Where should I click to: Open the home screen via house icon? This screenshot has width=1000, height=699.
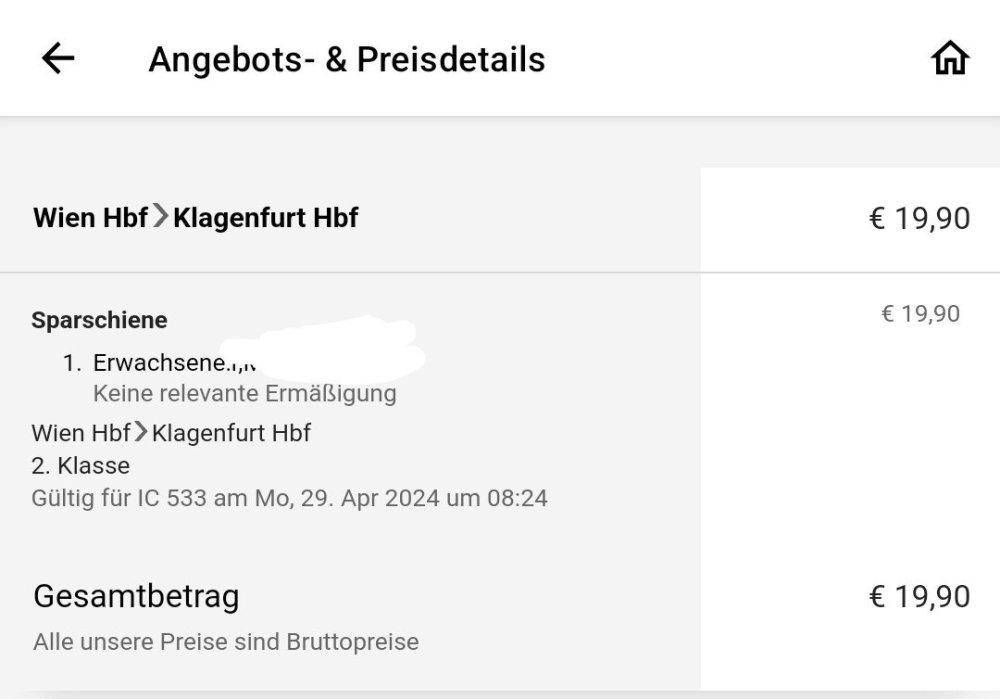pyautogui.click(x=950, y=60)
